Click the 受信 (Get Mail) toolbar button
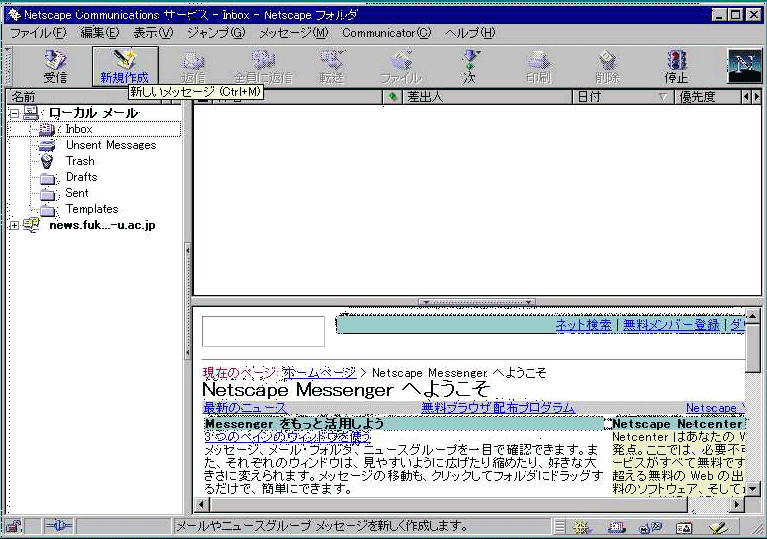The image size is (767, 539). click(x=55, y=67)
